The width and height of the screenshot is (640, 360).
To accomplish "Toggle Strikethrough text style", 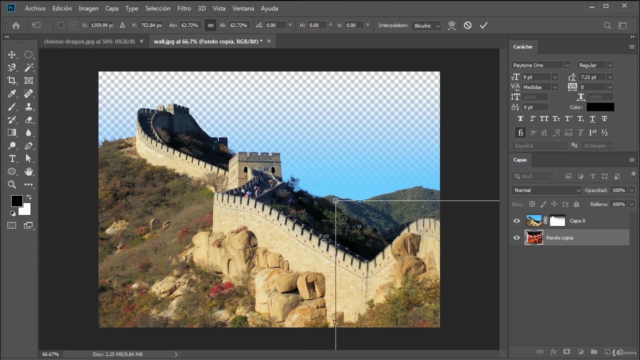I will tap(604, 119).
